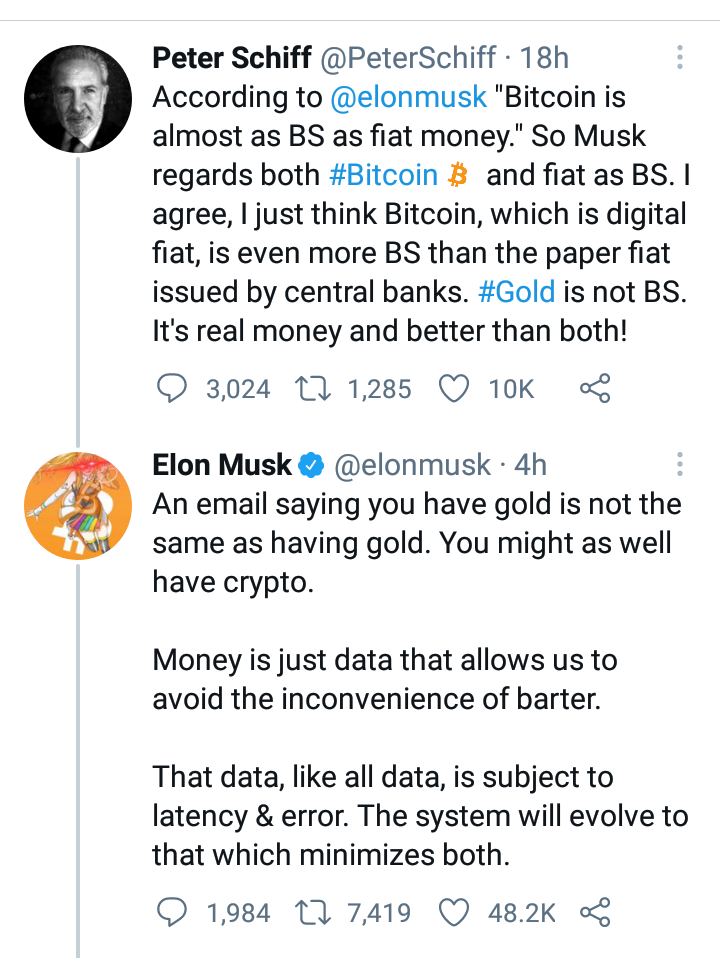Open Peter Schiff's profile by name
Screen dimensions: 720x958
(x=232, y=57)
